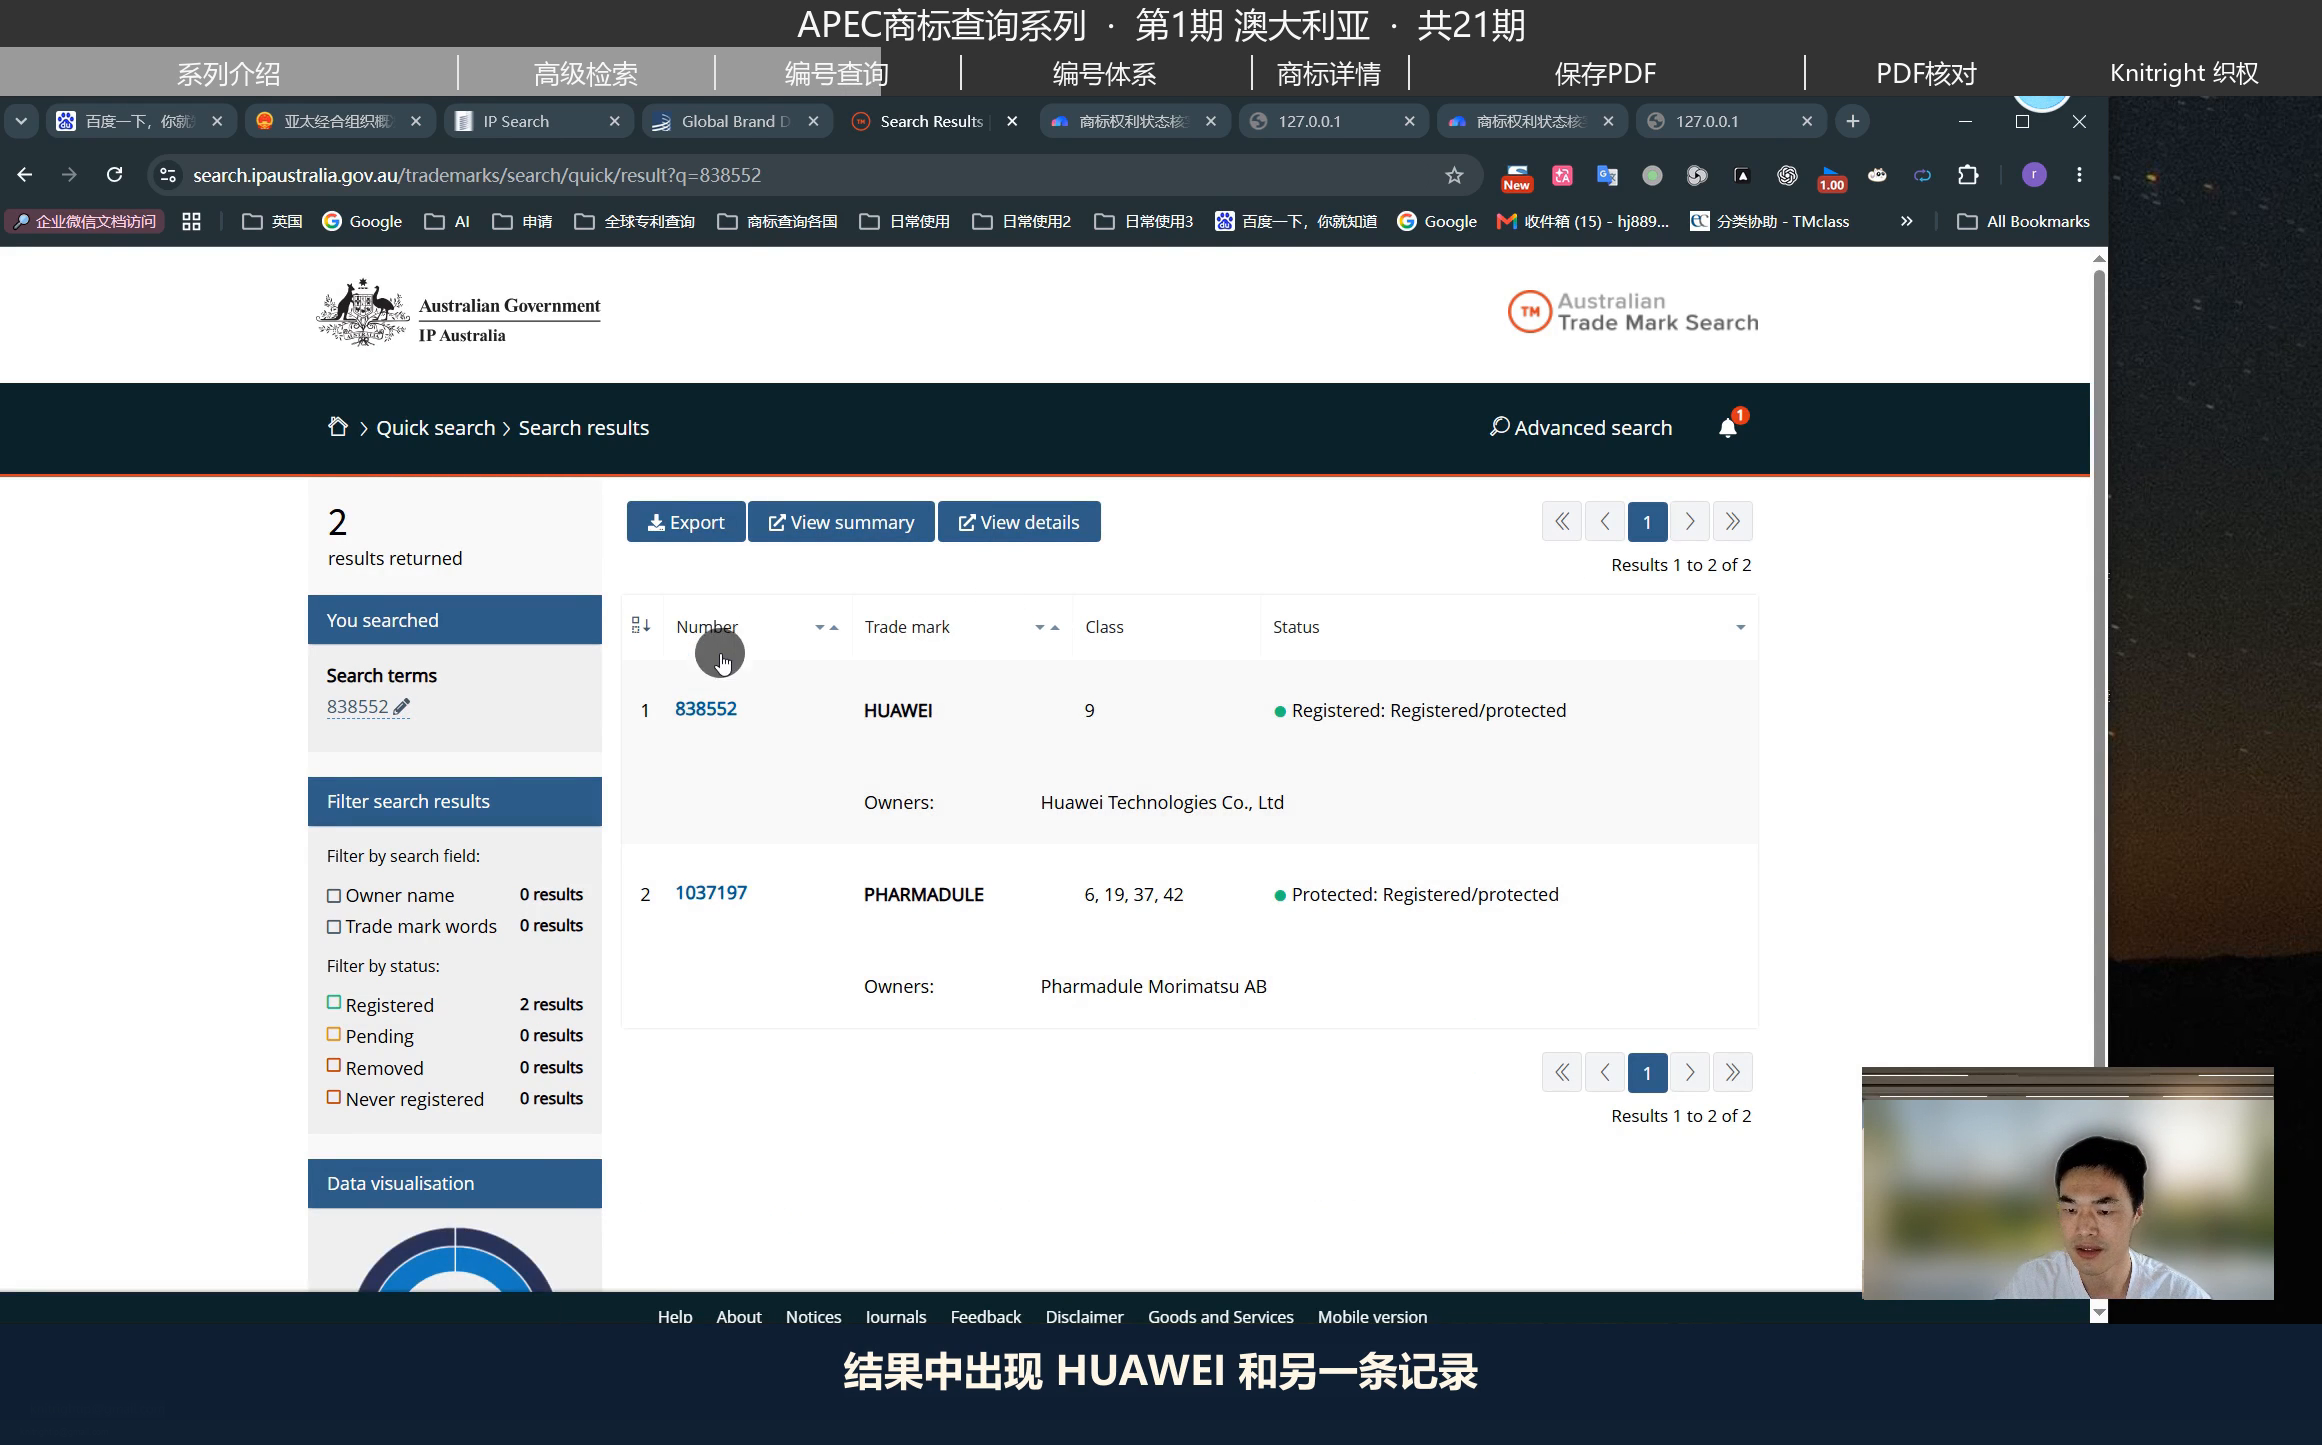Image resolution: width=2322 pixels, height=1445 pixels.
Task: Toggle the Pending status filter
Action: pyautogui.click(x=334, y=1033)
